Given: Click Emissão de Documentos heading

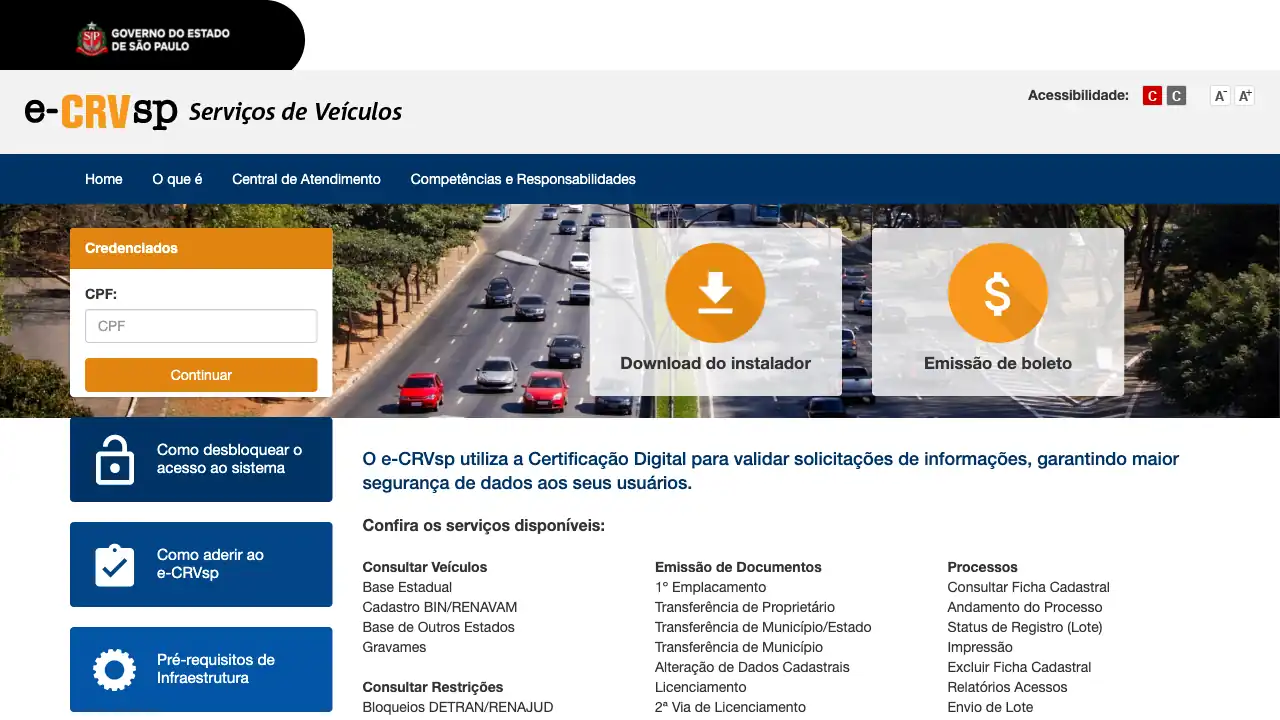Looking at the screenshot, I should [x=738, y=567].
